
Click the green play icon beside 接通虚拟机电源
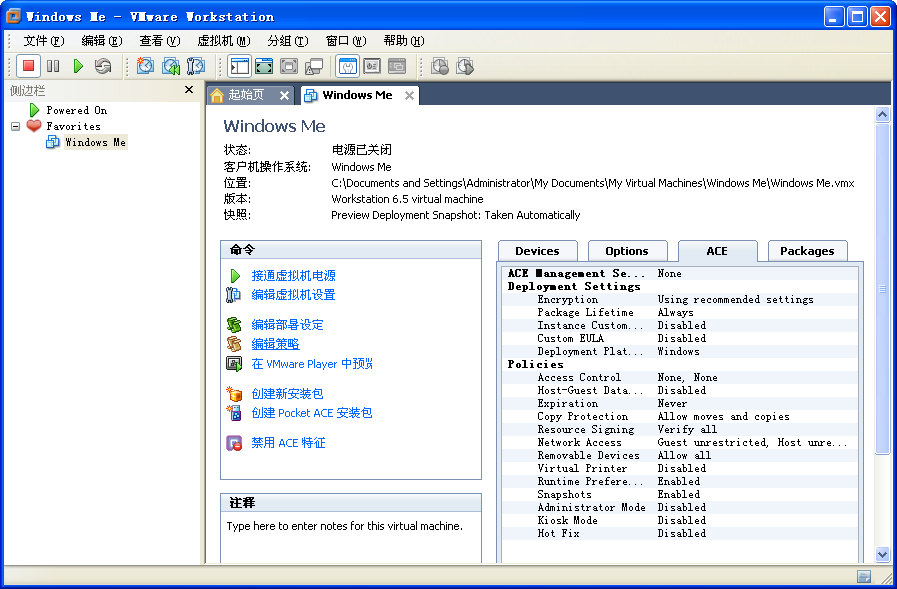[235, 276]
